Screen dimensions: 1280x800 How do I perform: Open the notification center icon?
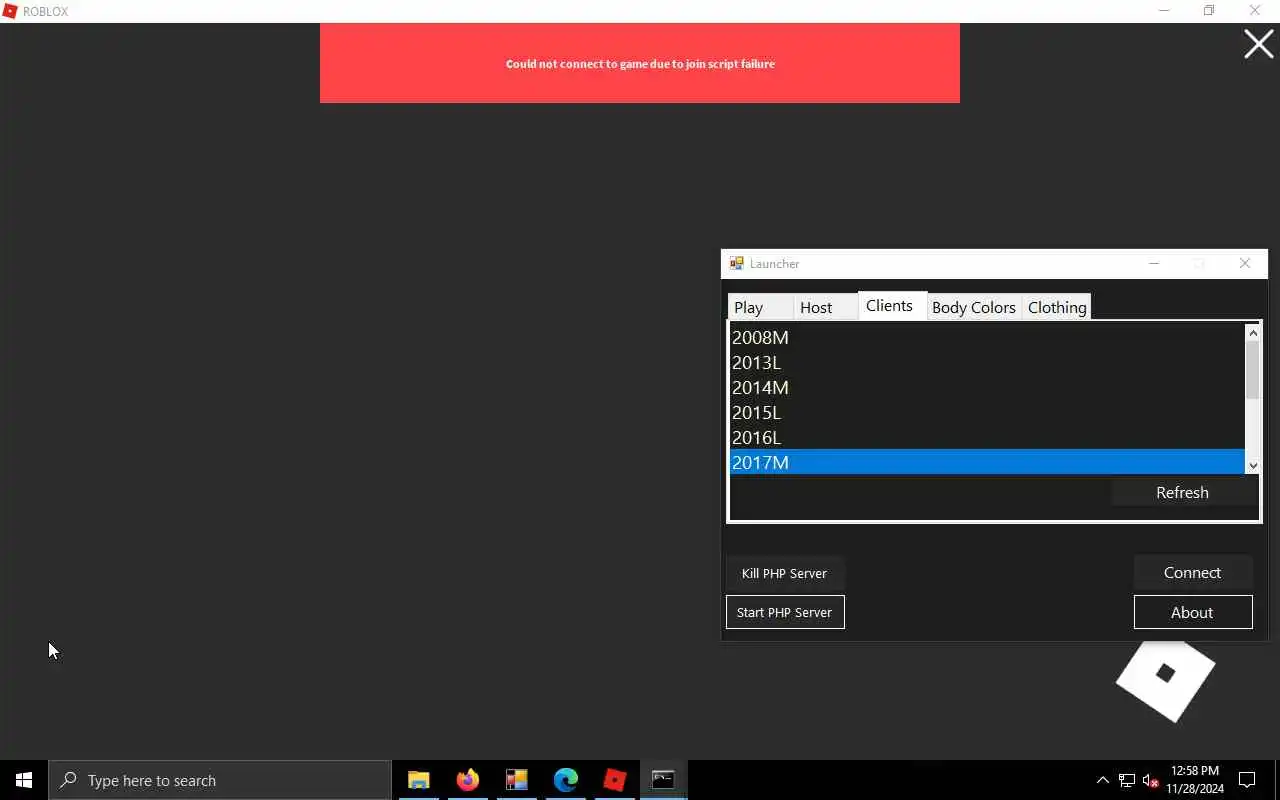pyautogui.click(x=1247, y=780)
